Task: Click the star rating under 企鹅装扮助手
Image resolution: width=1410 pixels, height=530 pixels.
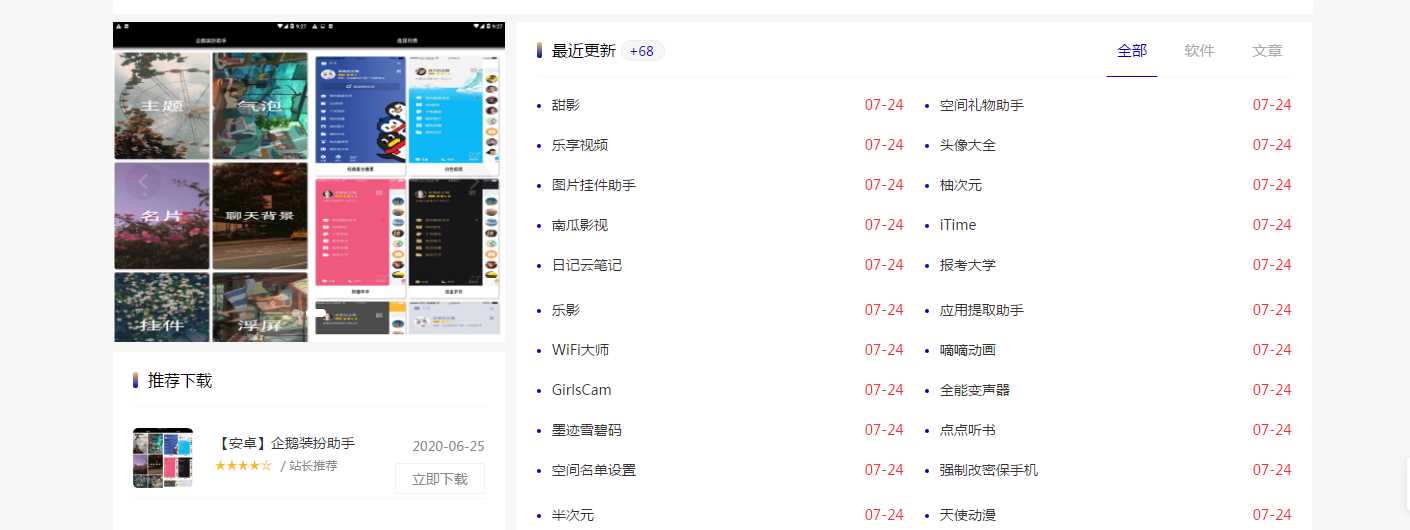Action: [x=243, y=466]
